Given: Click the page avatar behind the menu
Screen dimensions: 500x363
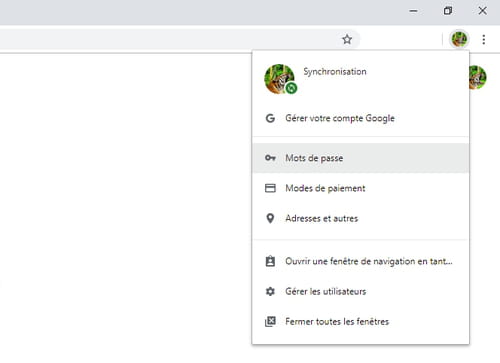Looking at the screenshot, I should click(x=478, y=77).
